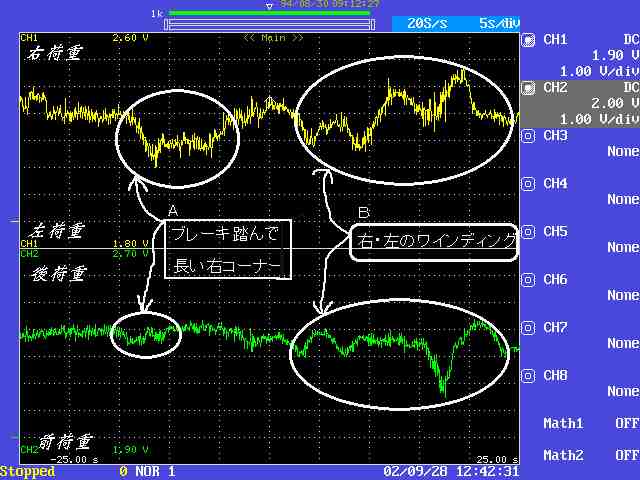Click the None value for CH7
This screenshot has height=480, width=640.
tap(623, 344)
